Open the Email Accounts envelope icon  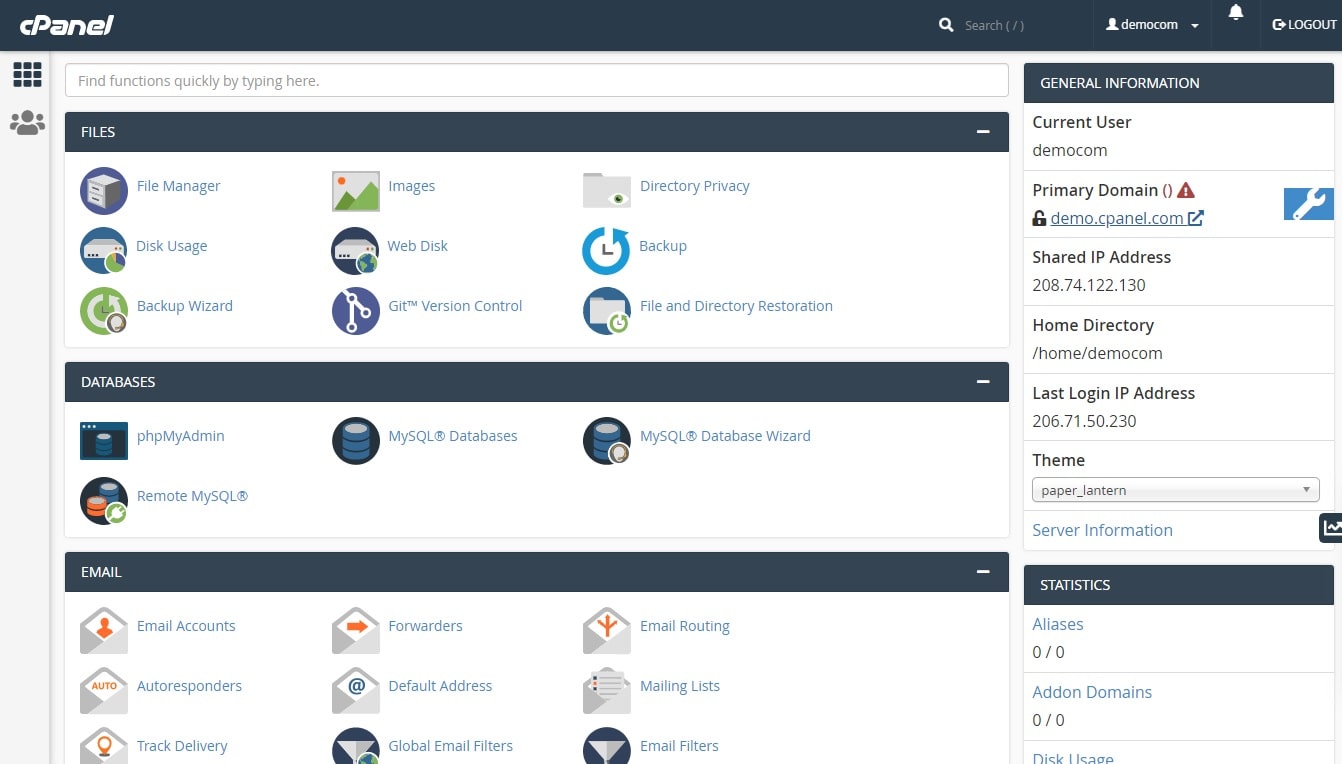(x=104, y=631)
